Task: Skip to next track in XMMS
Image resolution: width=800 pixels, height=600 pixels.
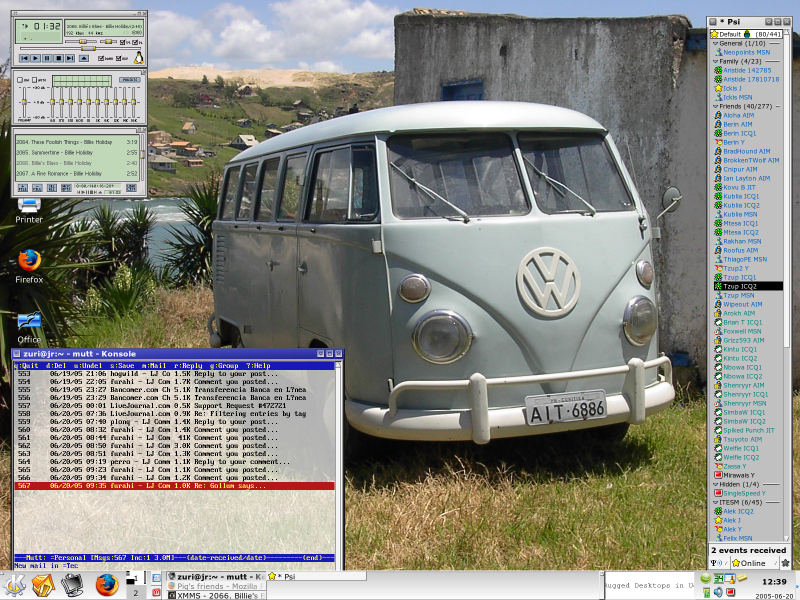Action: coord(70,58)
